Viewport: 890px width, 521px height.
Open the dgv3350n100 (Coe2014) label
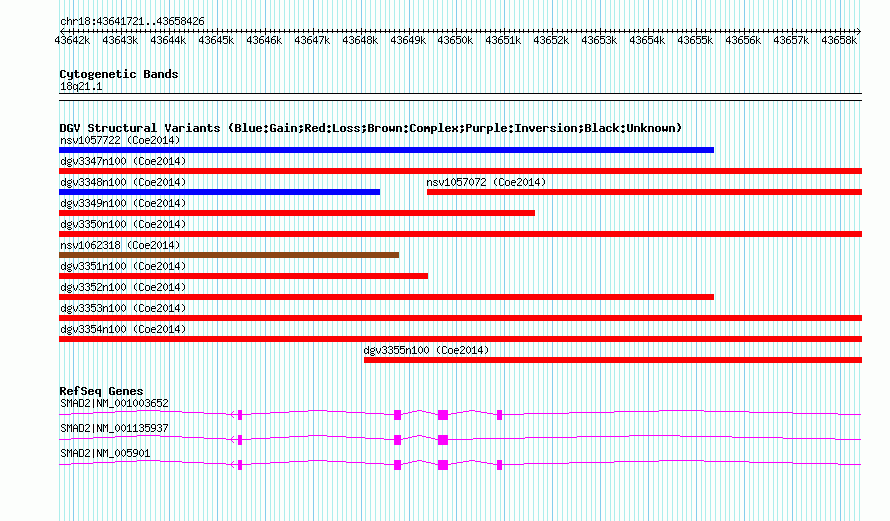[x=123, y=224]
